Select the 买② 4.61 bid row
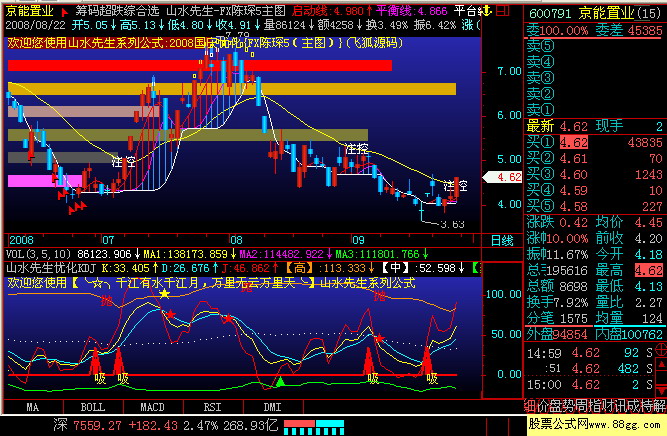 595,158
